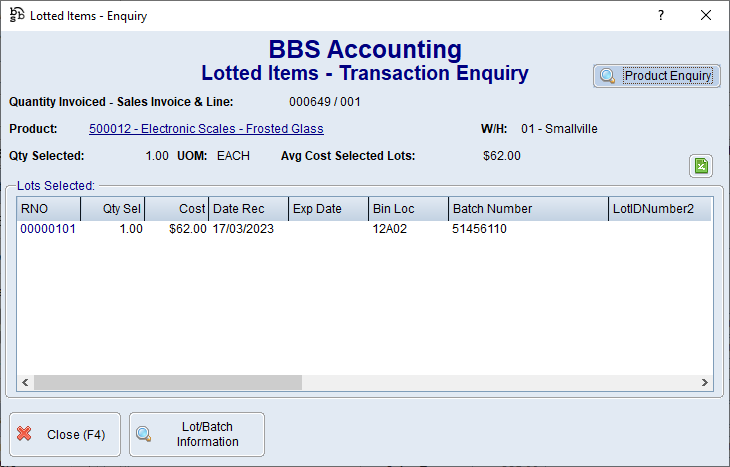The height and width of the screenshot is (467, 730).
Task: Open Product Enquiry
Action: [656, 76]
